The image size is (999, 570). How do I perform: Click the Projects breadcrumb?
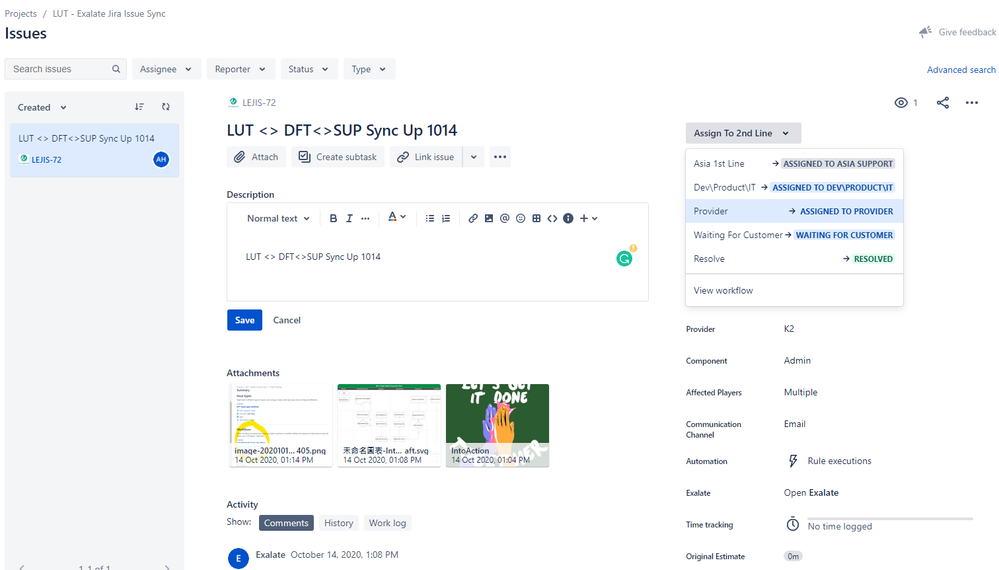coord(20,13)
